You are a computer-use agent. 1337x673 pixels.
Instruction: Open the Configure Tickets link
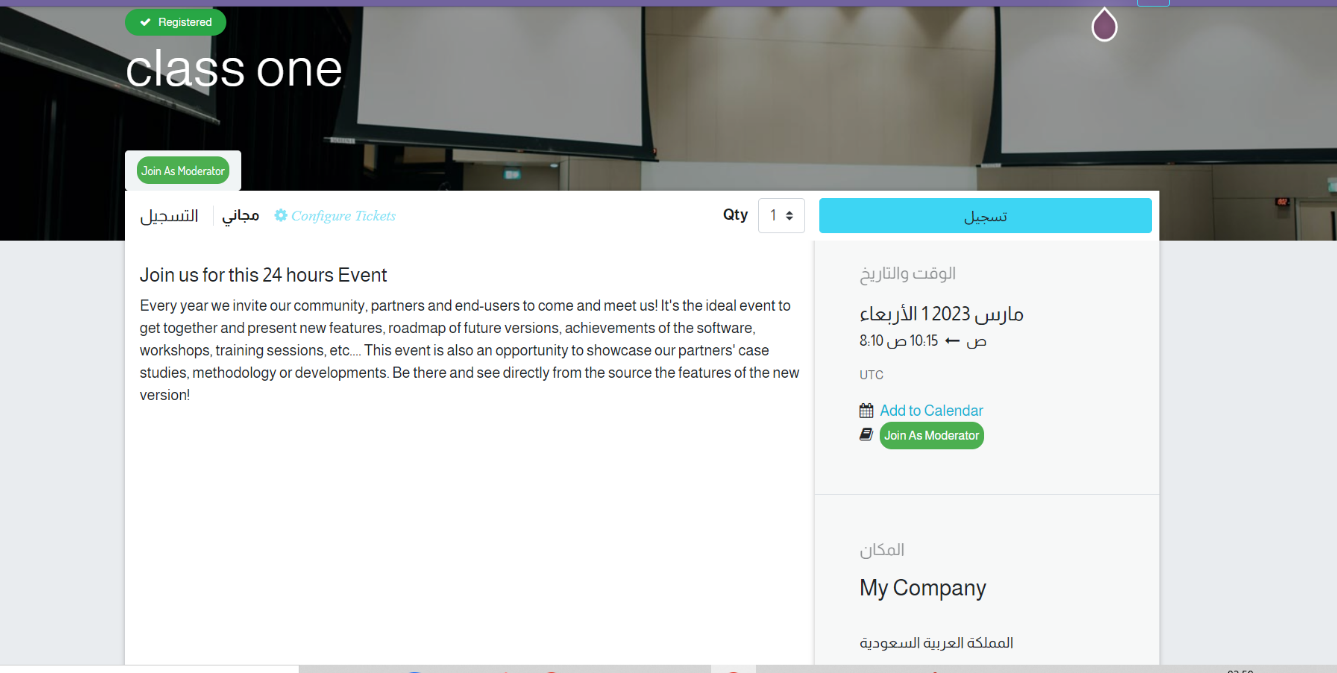[x=343, y=216]
